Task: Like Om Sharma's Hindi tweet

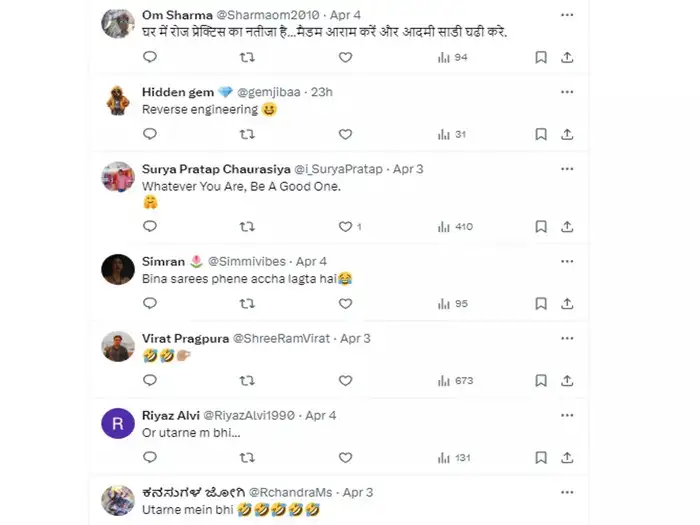Action: tap(345, 57)
